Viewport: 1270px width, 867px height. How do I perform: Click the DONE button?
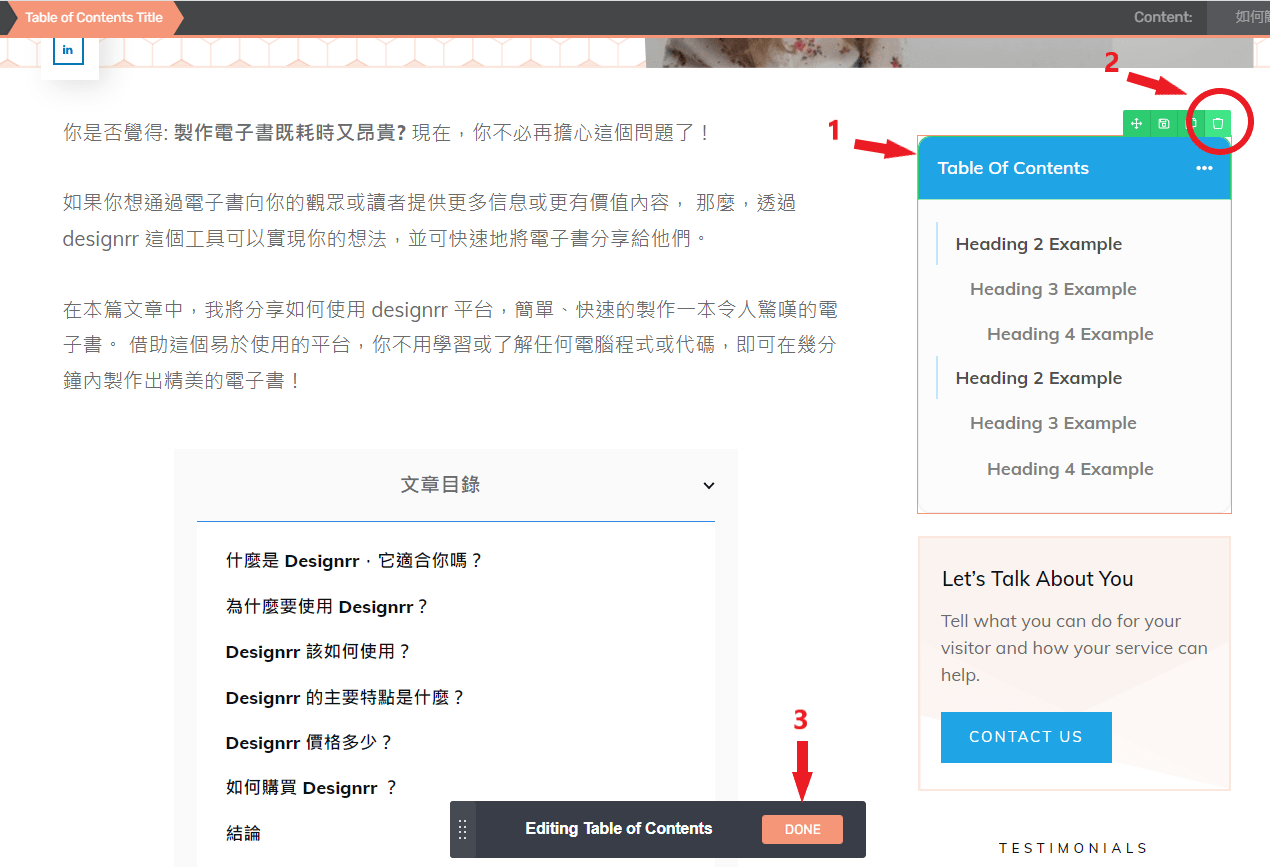click(802, 829)
